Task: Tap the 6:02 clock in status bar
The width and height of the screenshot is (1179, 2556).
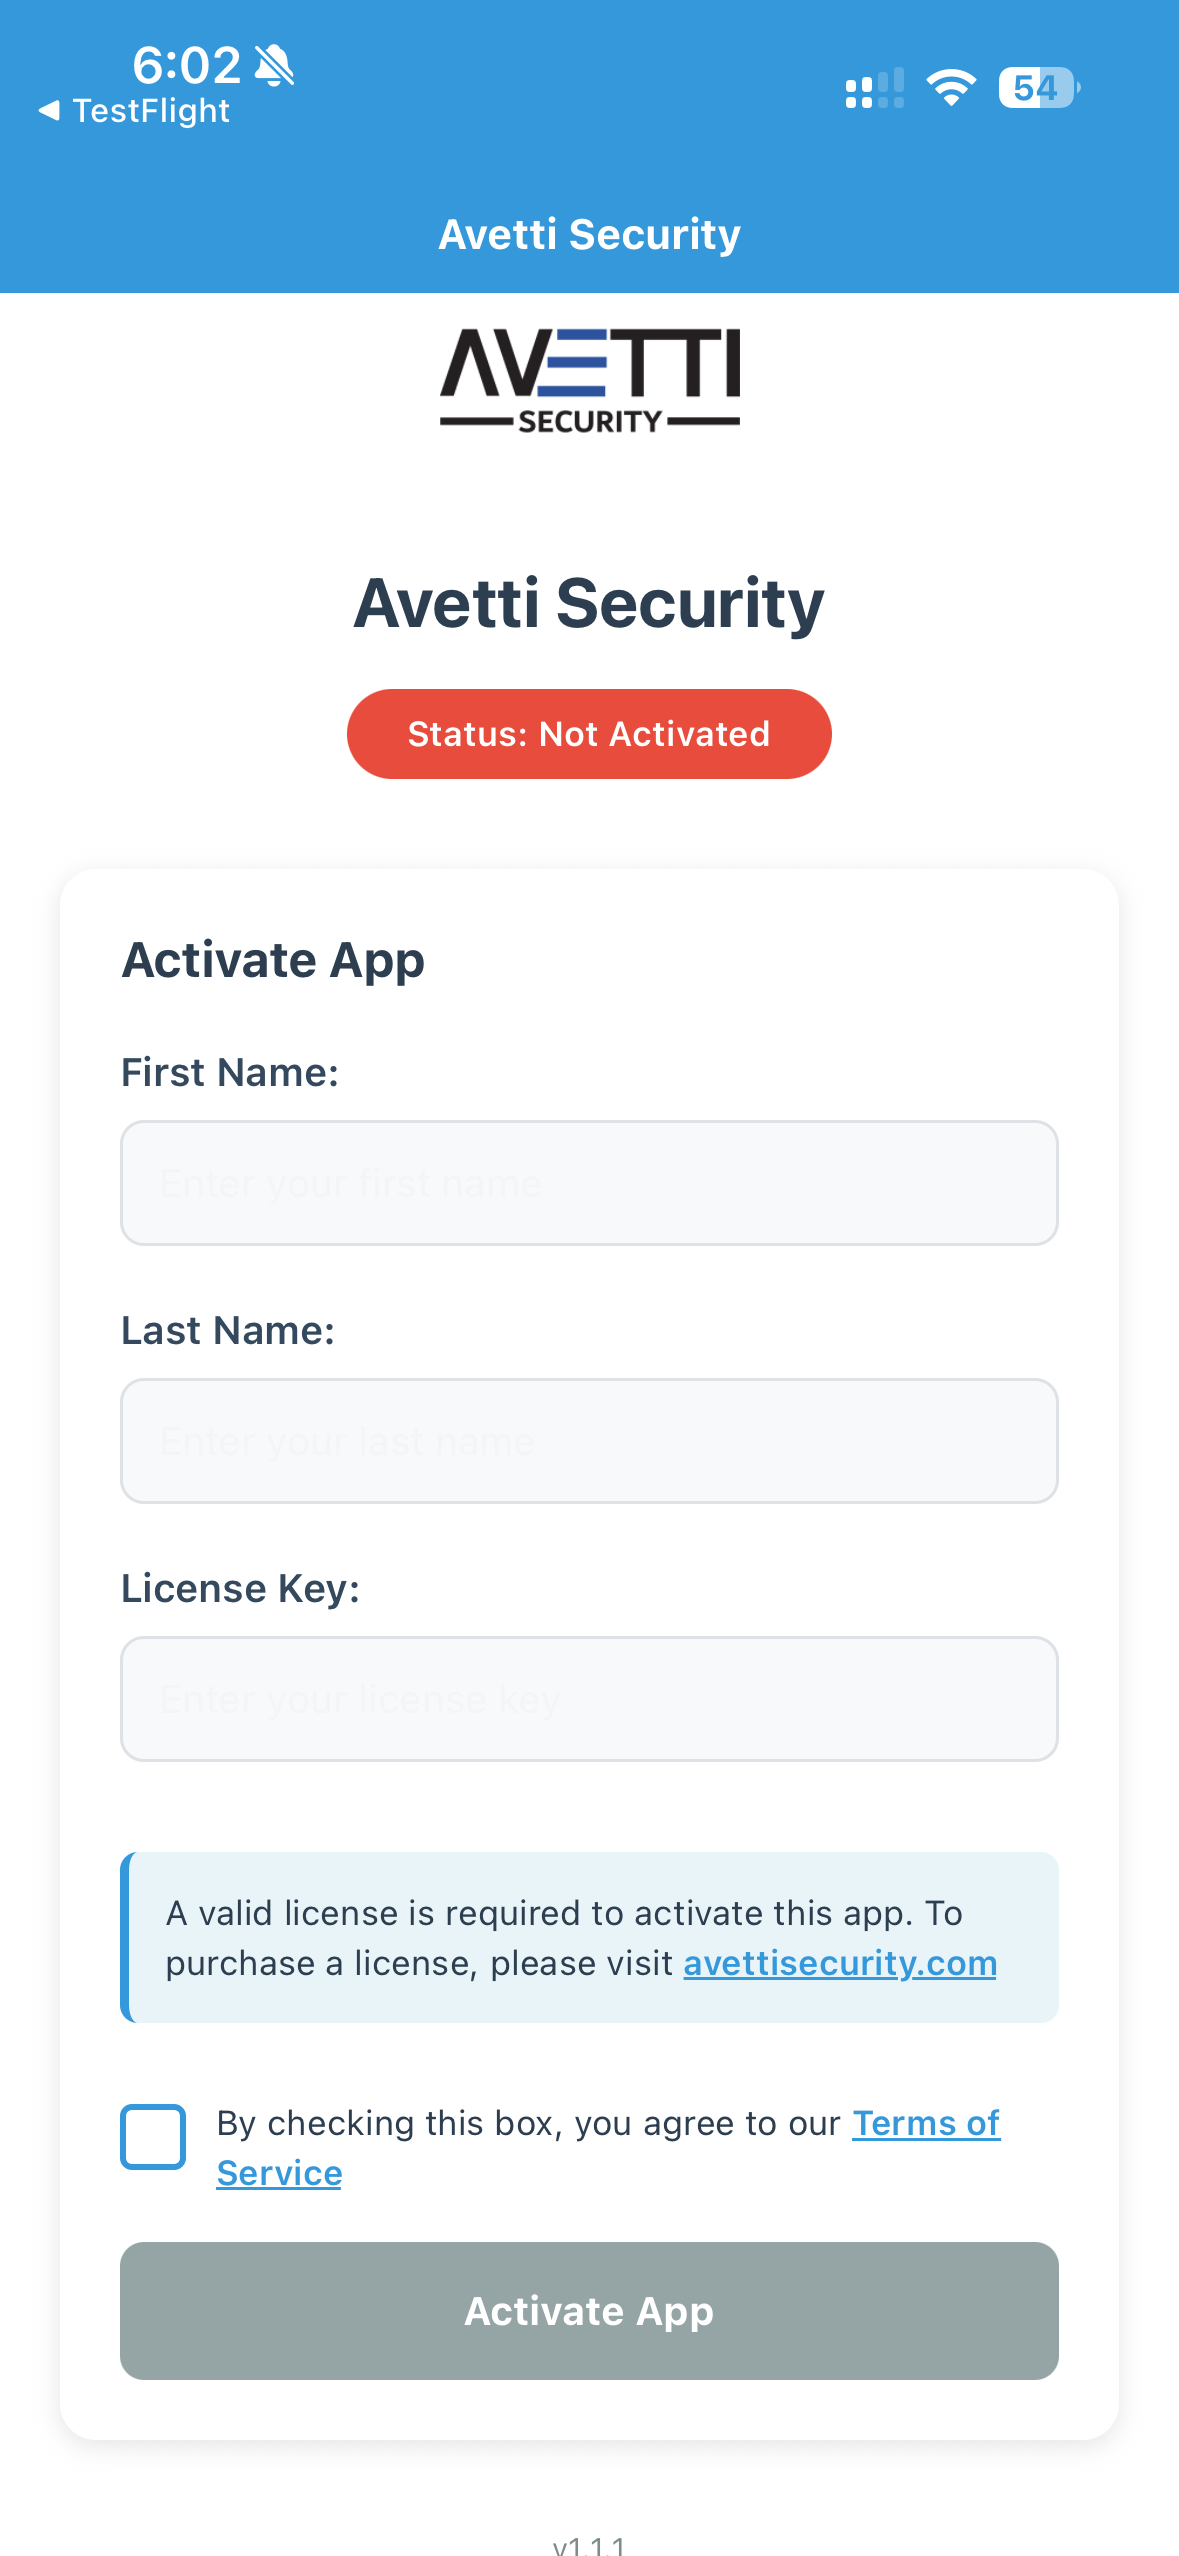Action: pyautogui.click(x=187, y=65)
